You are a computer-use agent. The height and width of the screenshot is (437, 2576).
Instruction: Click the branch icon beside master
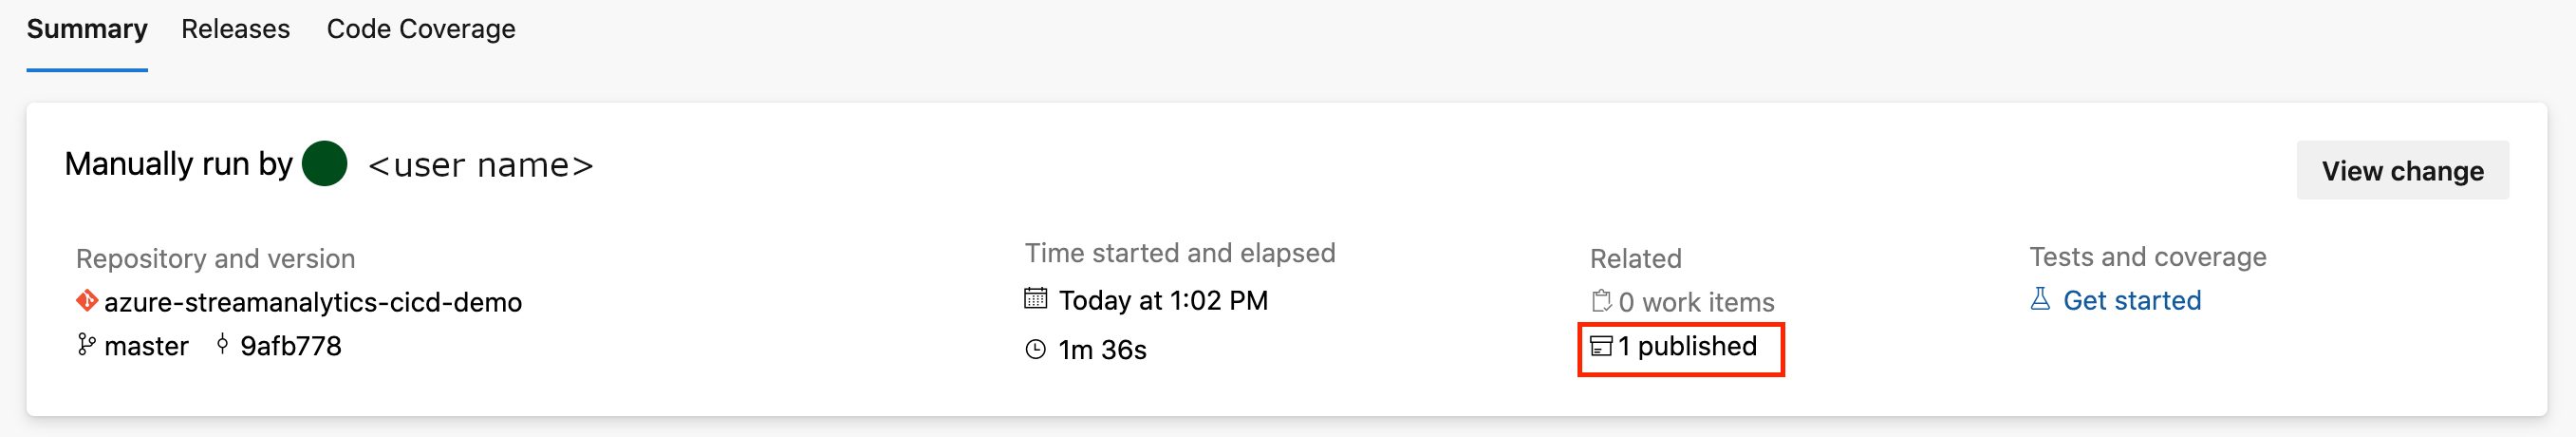point(86,345)
